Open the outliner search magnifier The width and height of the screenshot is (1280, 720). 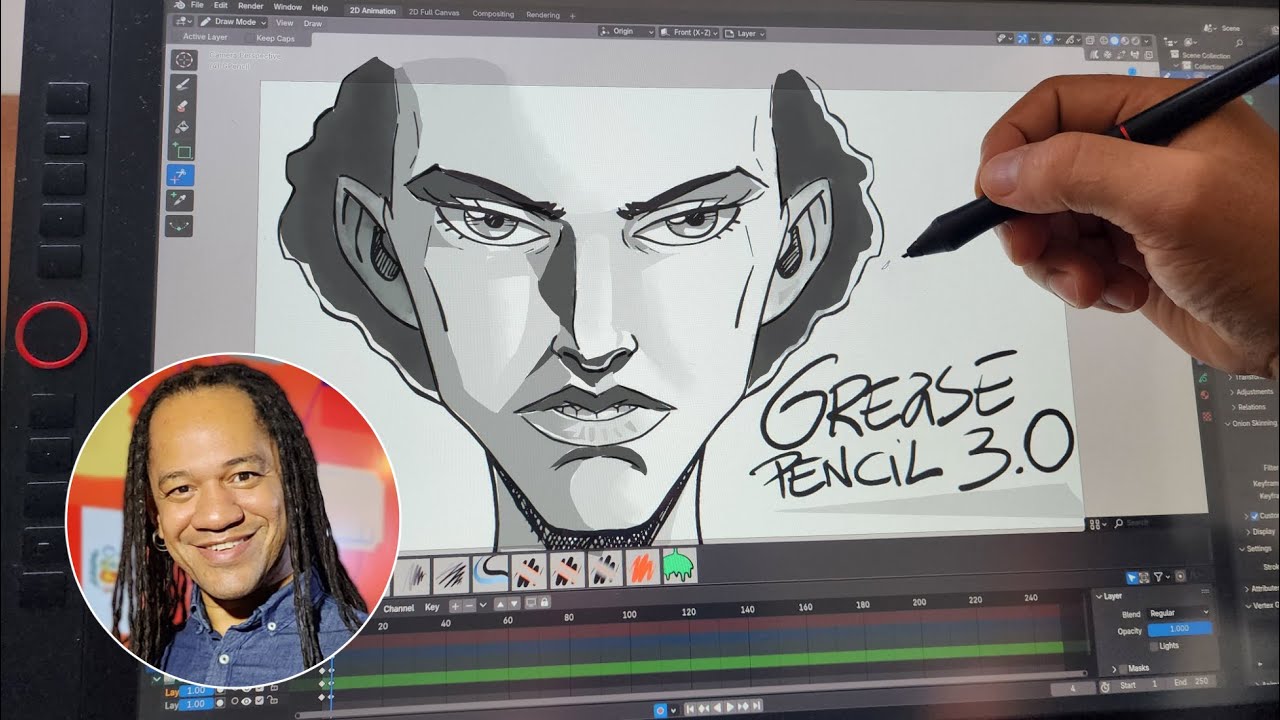[1239, 43]
